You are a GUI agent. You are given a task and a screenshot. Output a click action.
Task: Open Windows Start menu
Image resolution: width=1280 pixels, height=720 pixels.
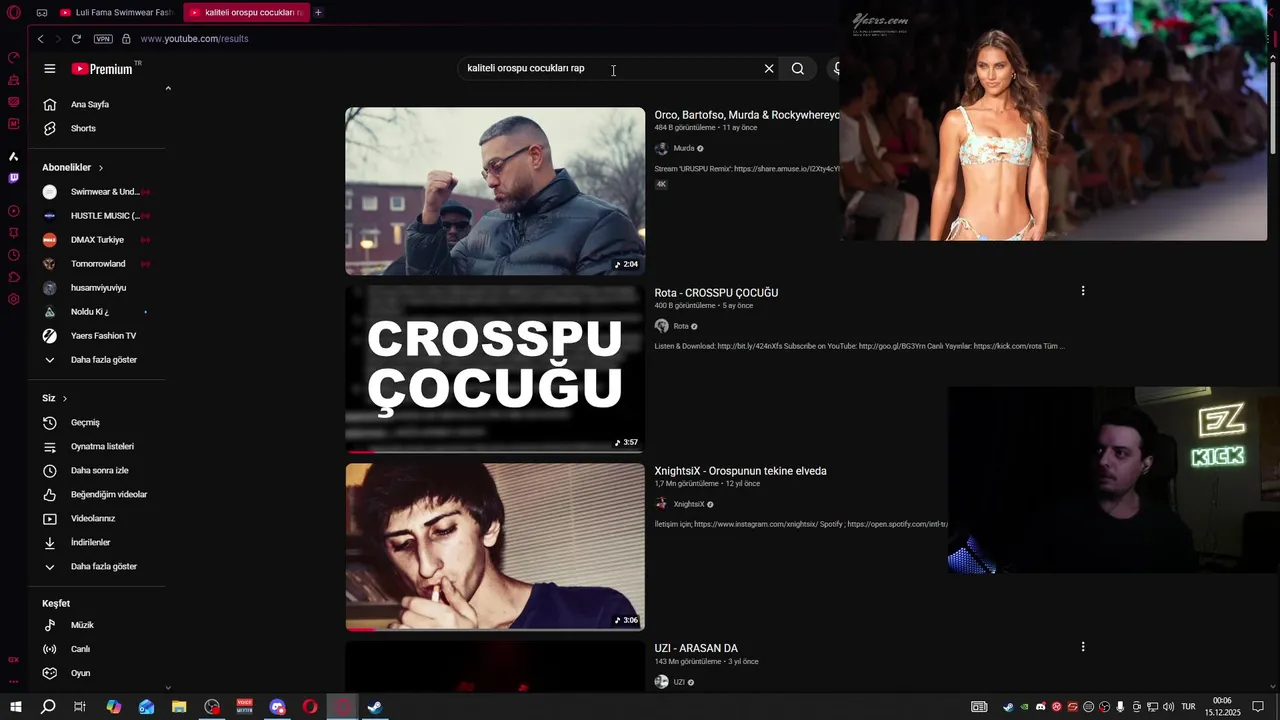click(16, 707)
